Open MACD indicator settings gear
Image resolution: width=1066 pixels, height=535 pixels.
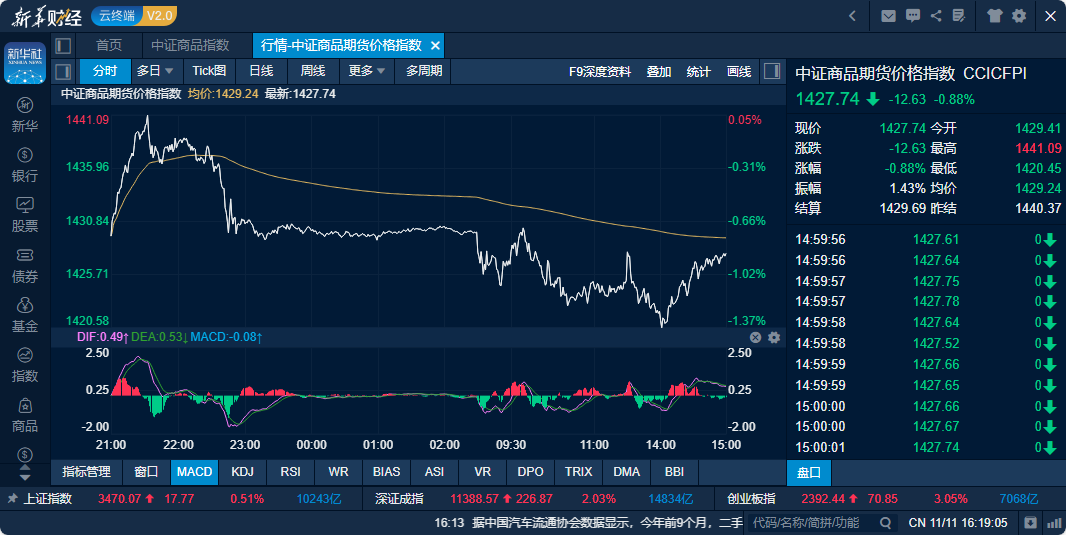774,337
